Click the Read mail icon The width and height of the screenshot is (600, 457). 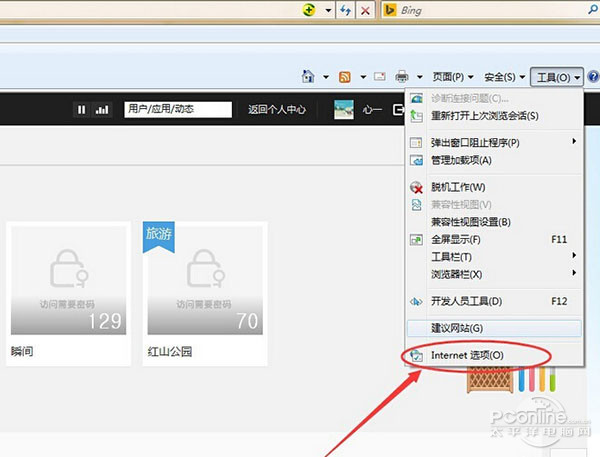coord(380,77)
